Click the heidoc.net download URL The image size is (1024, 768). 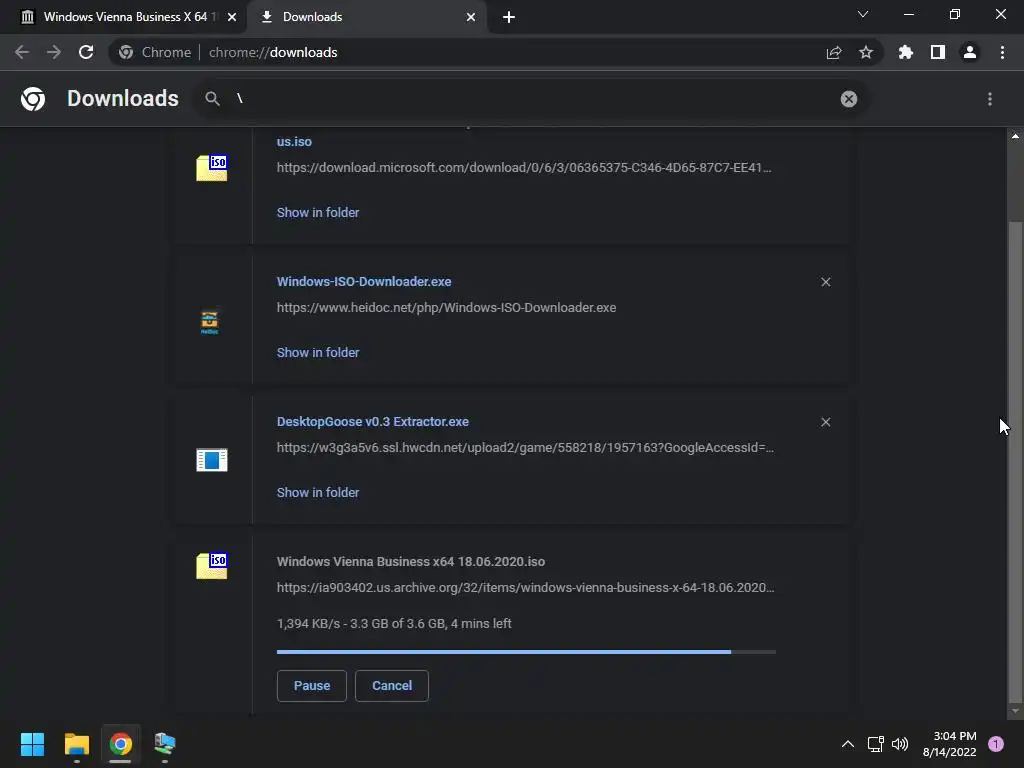pos(446,308)
